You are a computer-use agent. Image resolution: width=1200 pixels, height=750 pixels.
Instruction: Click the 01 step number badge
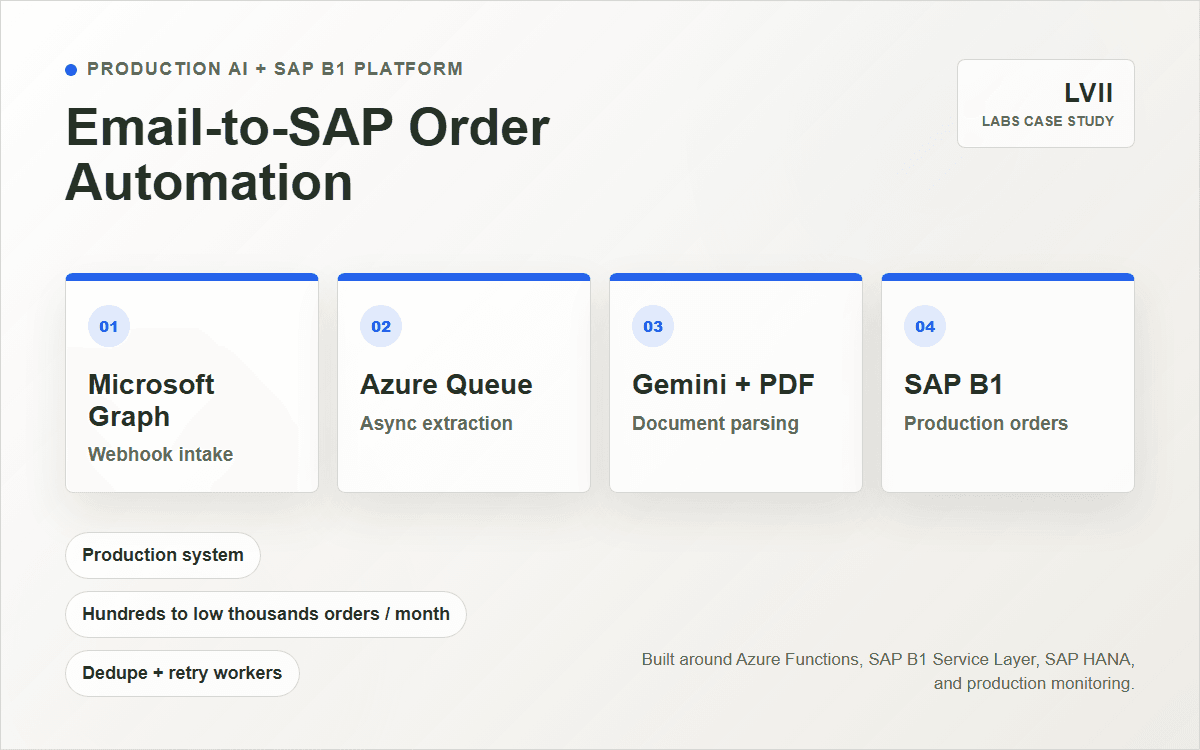tap(109, 326)
